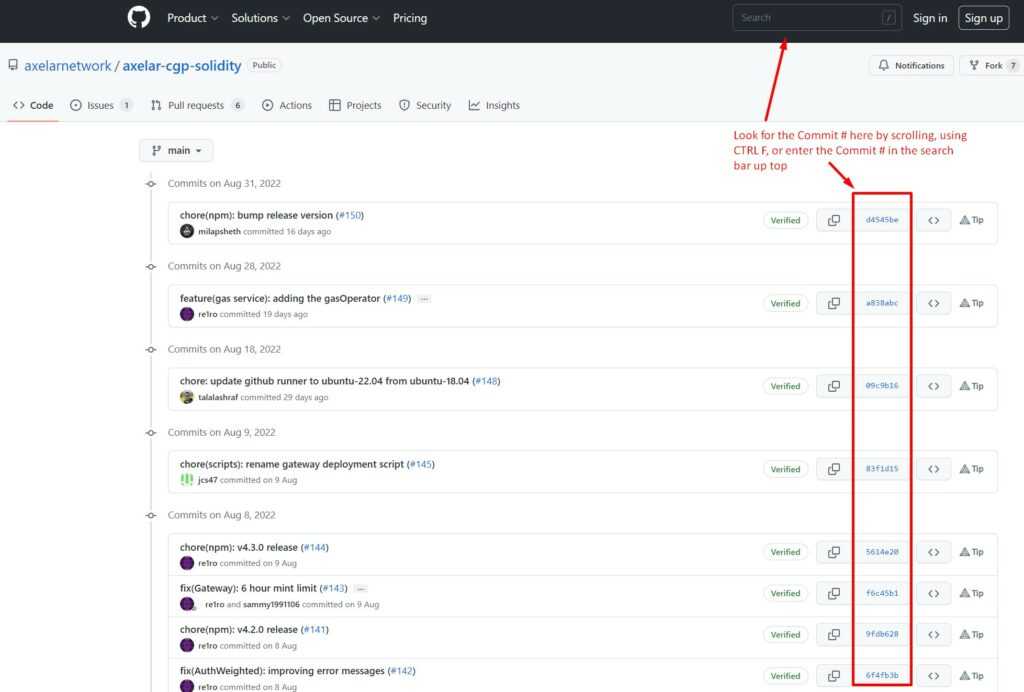
Task: Open the Insights tab
Action: [495, 105]
